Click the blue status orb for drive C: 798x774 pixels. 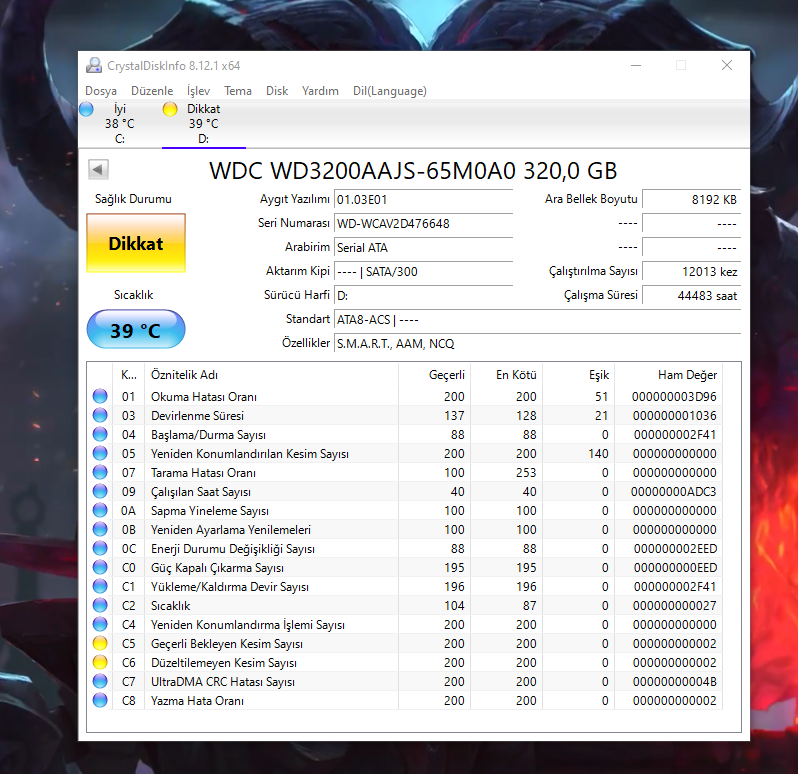point(87,109)
